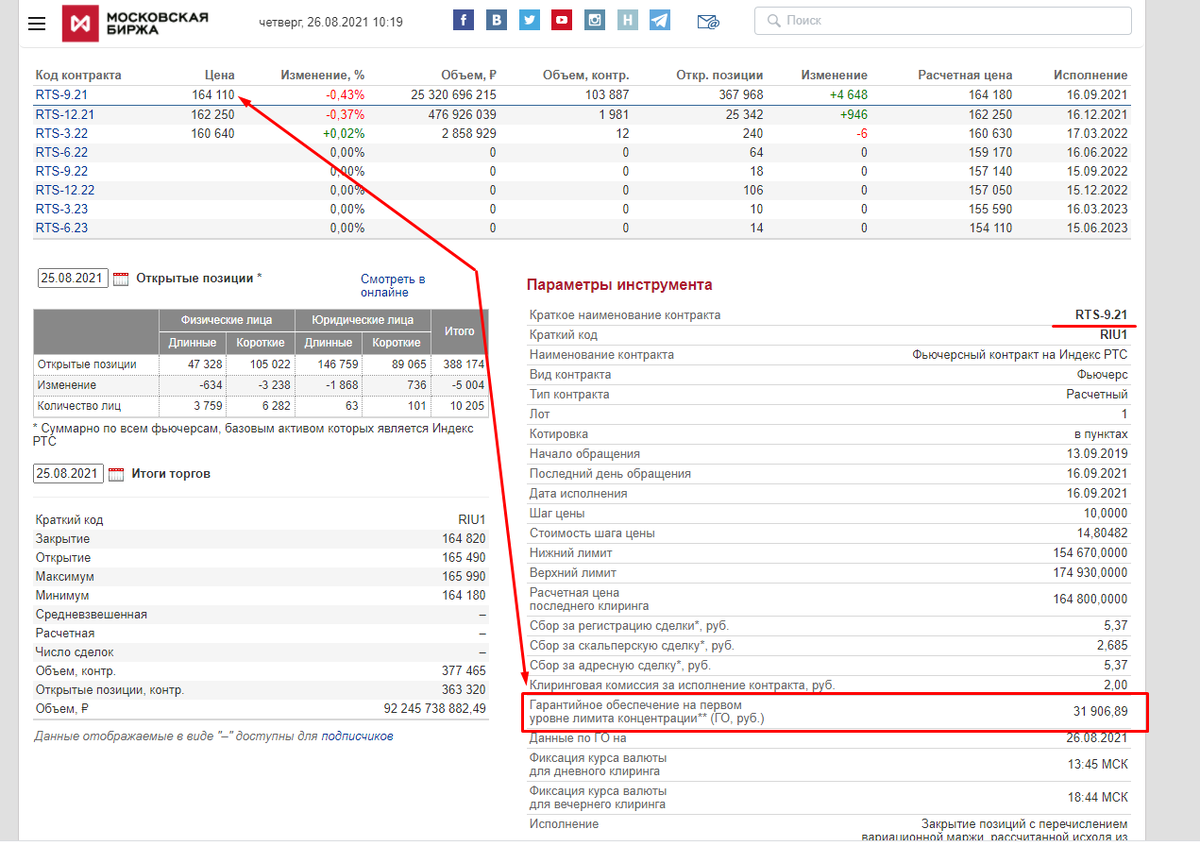Select the Краткий код value RIU1 in parameters
This screenshot has width=1200, height=846.
[x=1112, y=335]
